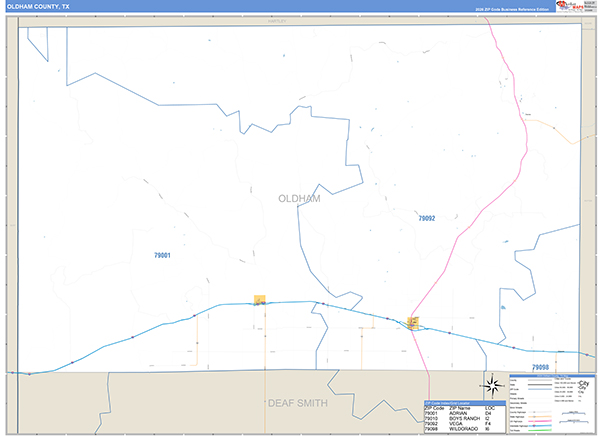The width and height of the screenshot is (600, 436).
Task: Click the compass rose icon
Action: [492, 385]
